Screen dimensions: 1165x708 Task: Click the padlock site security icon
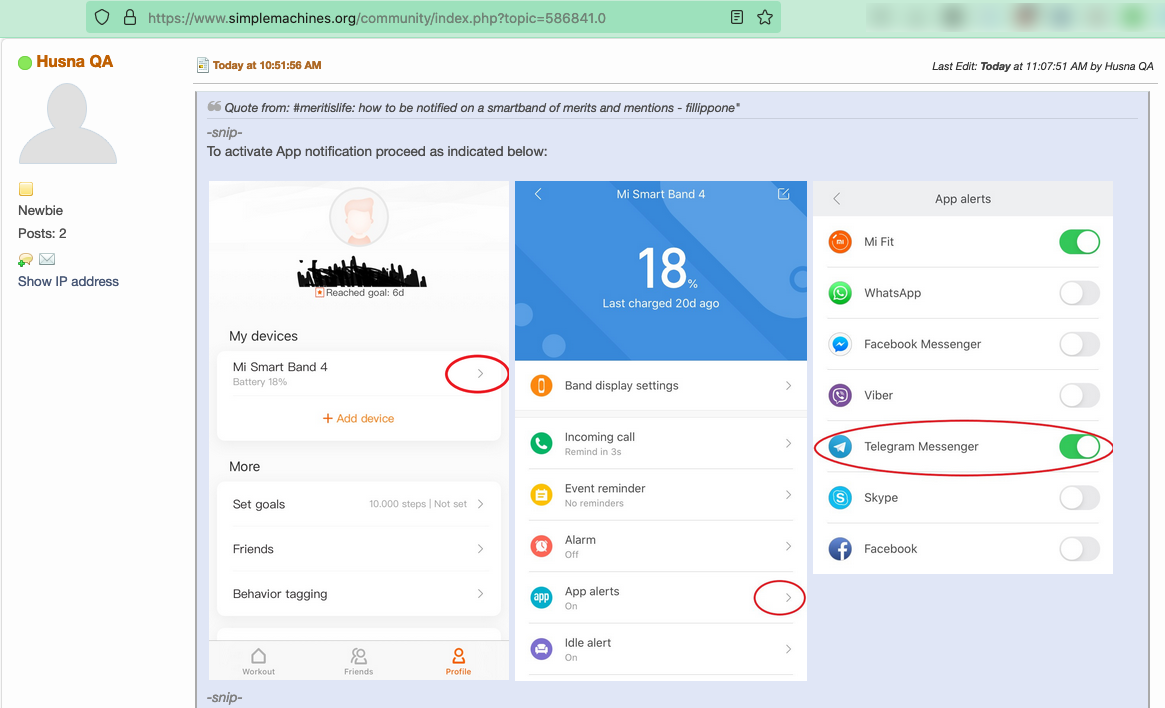[130, 17]
